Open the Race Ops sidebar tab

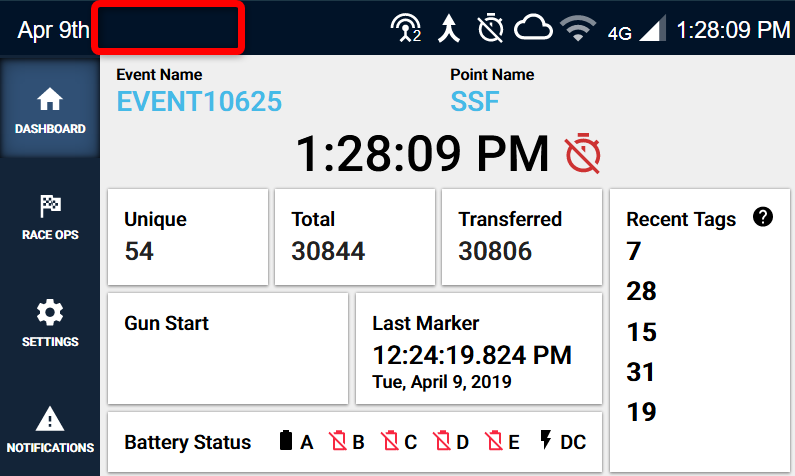(x=50, y=217)
